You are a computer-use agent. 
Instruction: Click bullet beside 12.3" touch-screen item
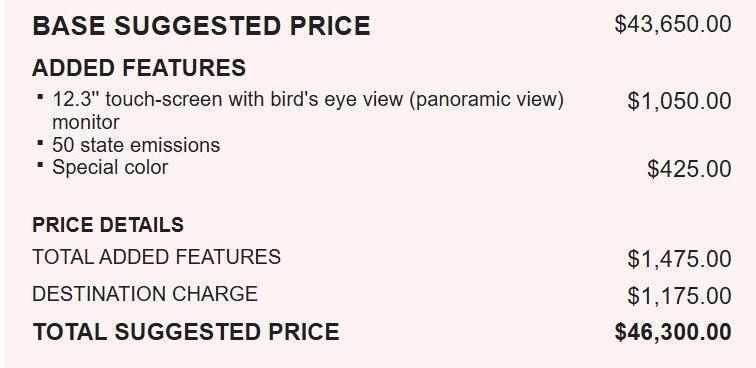pyautogui.click(x=40, y=97)
